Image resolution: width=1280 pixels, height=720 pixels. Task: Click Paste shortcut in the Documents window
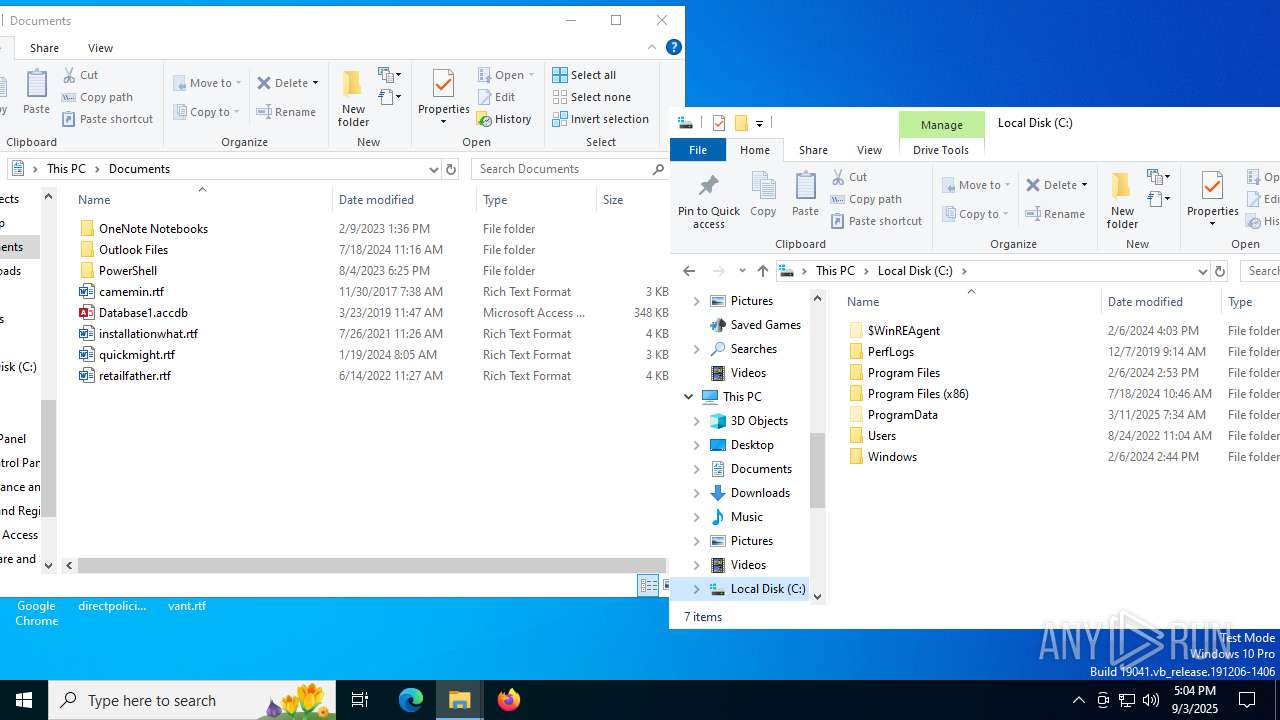point(107,119)
